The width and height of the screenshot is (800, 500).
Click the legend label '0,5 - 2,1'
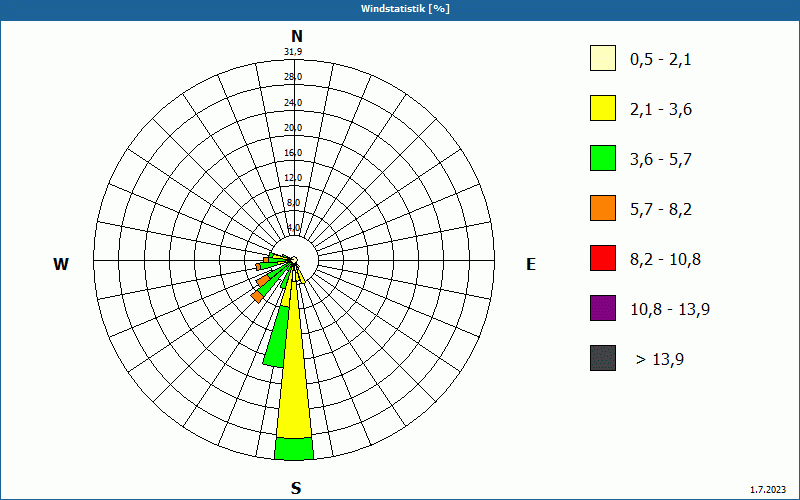click(661, 60)
